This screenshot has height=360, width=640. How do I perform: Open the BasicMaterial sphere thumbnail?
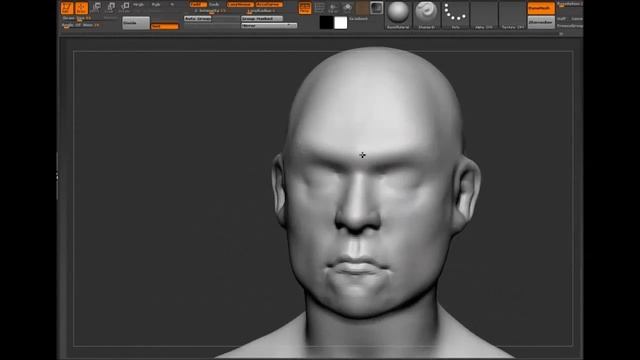pos(398,15)
